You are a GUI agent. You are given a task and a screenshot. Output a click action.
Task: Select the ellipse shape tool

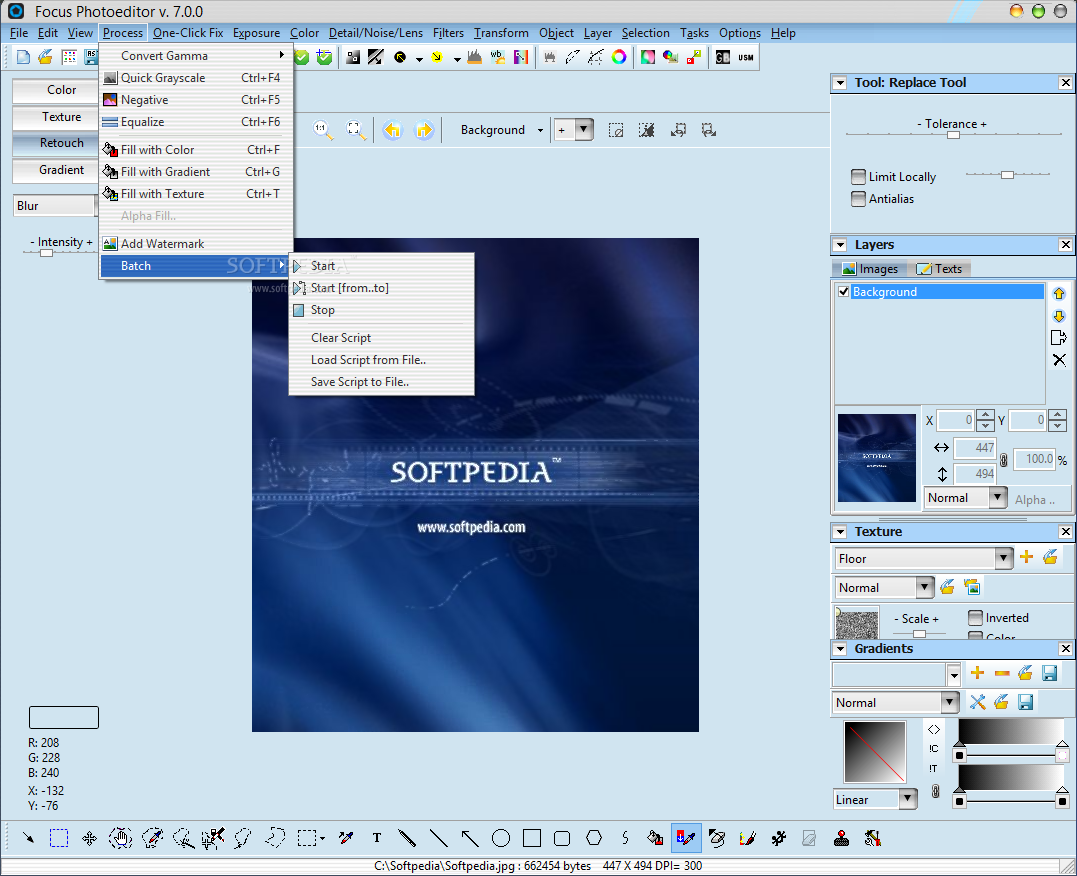pos(501,838)
